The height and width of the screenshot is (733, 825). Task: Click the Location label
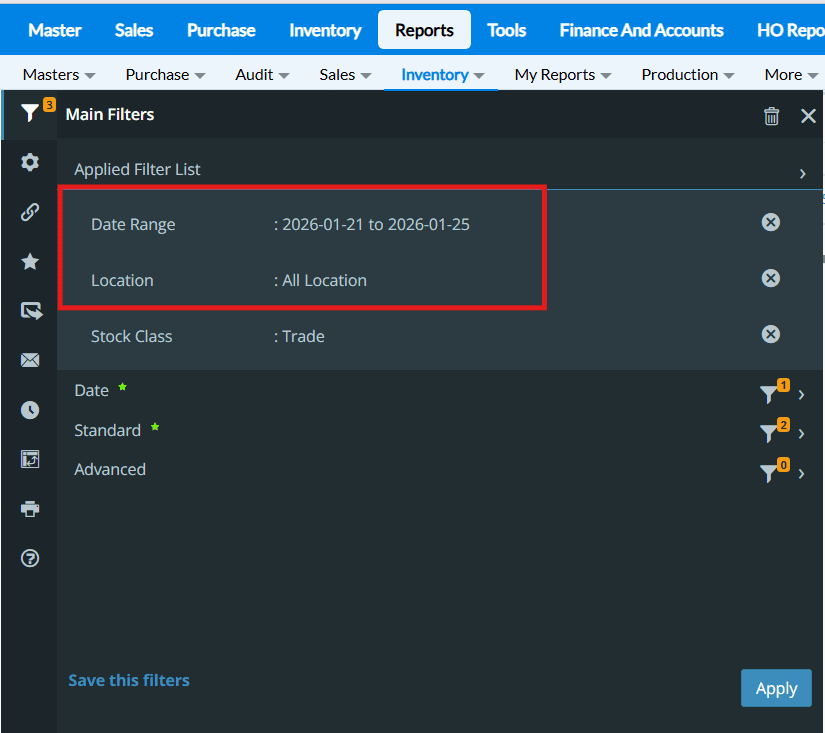[122, 280]
